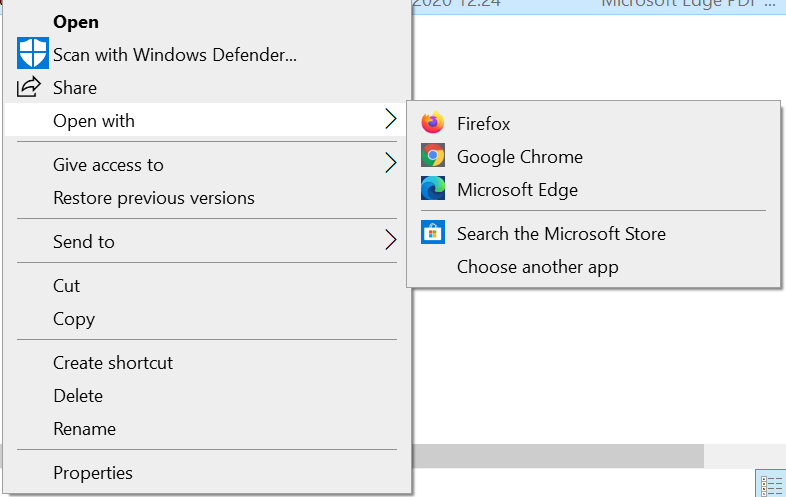
Task: Expand the Give access to submenu arrow
Action: 391,163
